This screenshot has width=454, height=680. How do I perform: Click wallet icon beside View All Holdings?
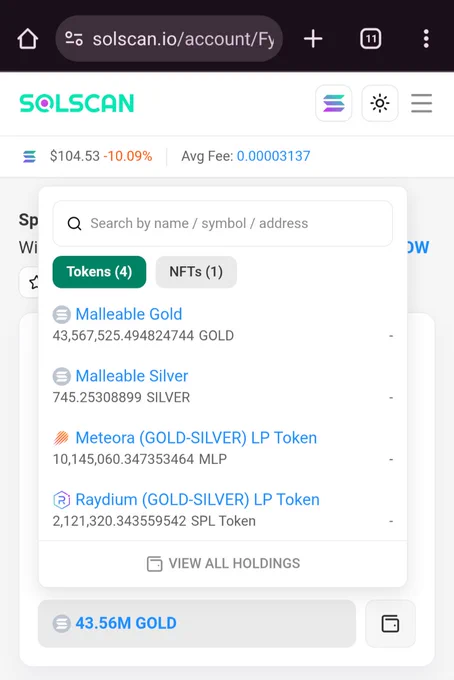(154, 564)
